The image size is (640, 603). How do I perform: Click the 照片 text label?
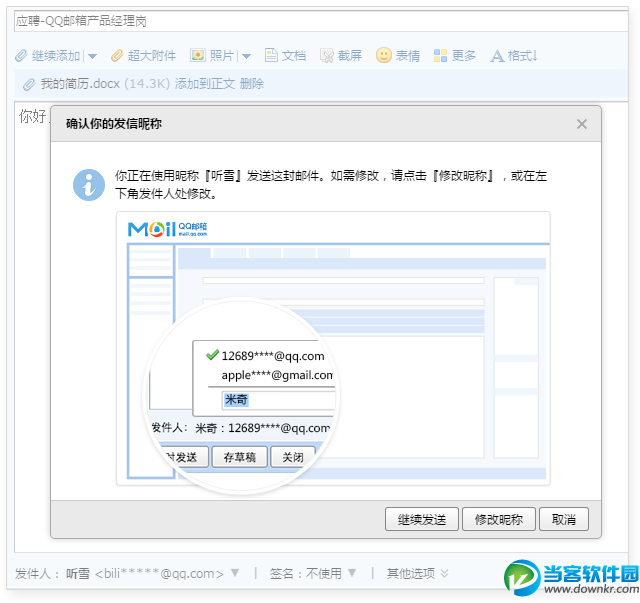click(x=222, y=56)
